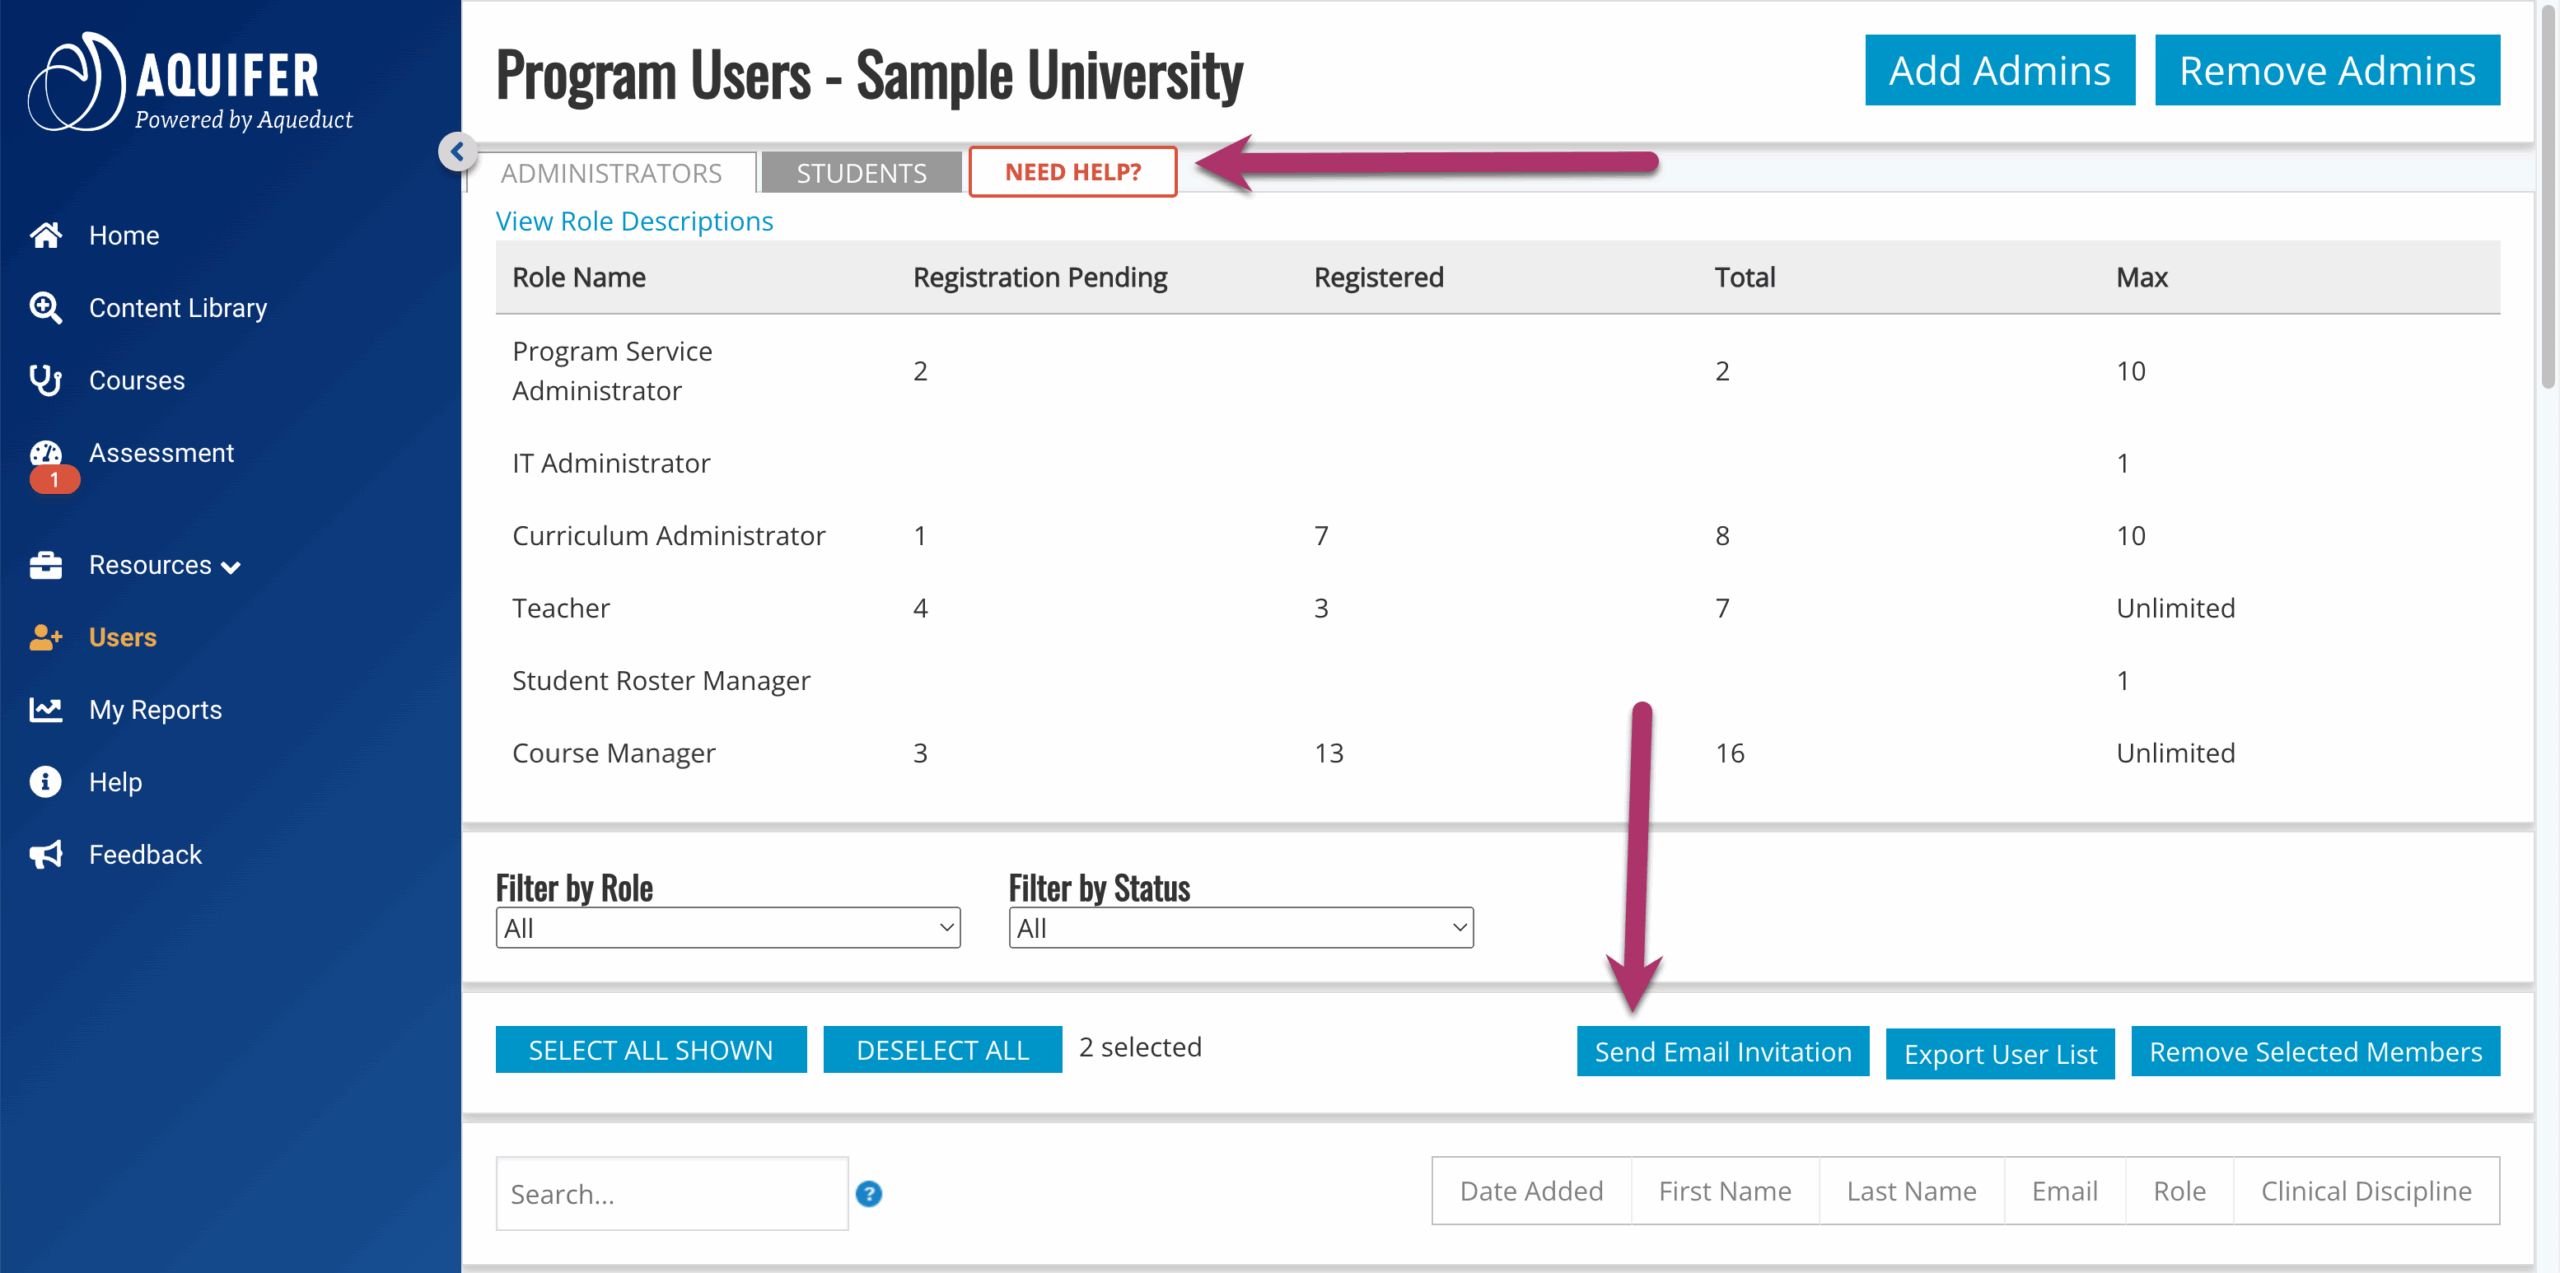Open Assessment gauge icon
The width and height of the screenshot is (2560, 1273).
[45, 453]
